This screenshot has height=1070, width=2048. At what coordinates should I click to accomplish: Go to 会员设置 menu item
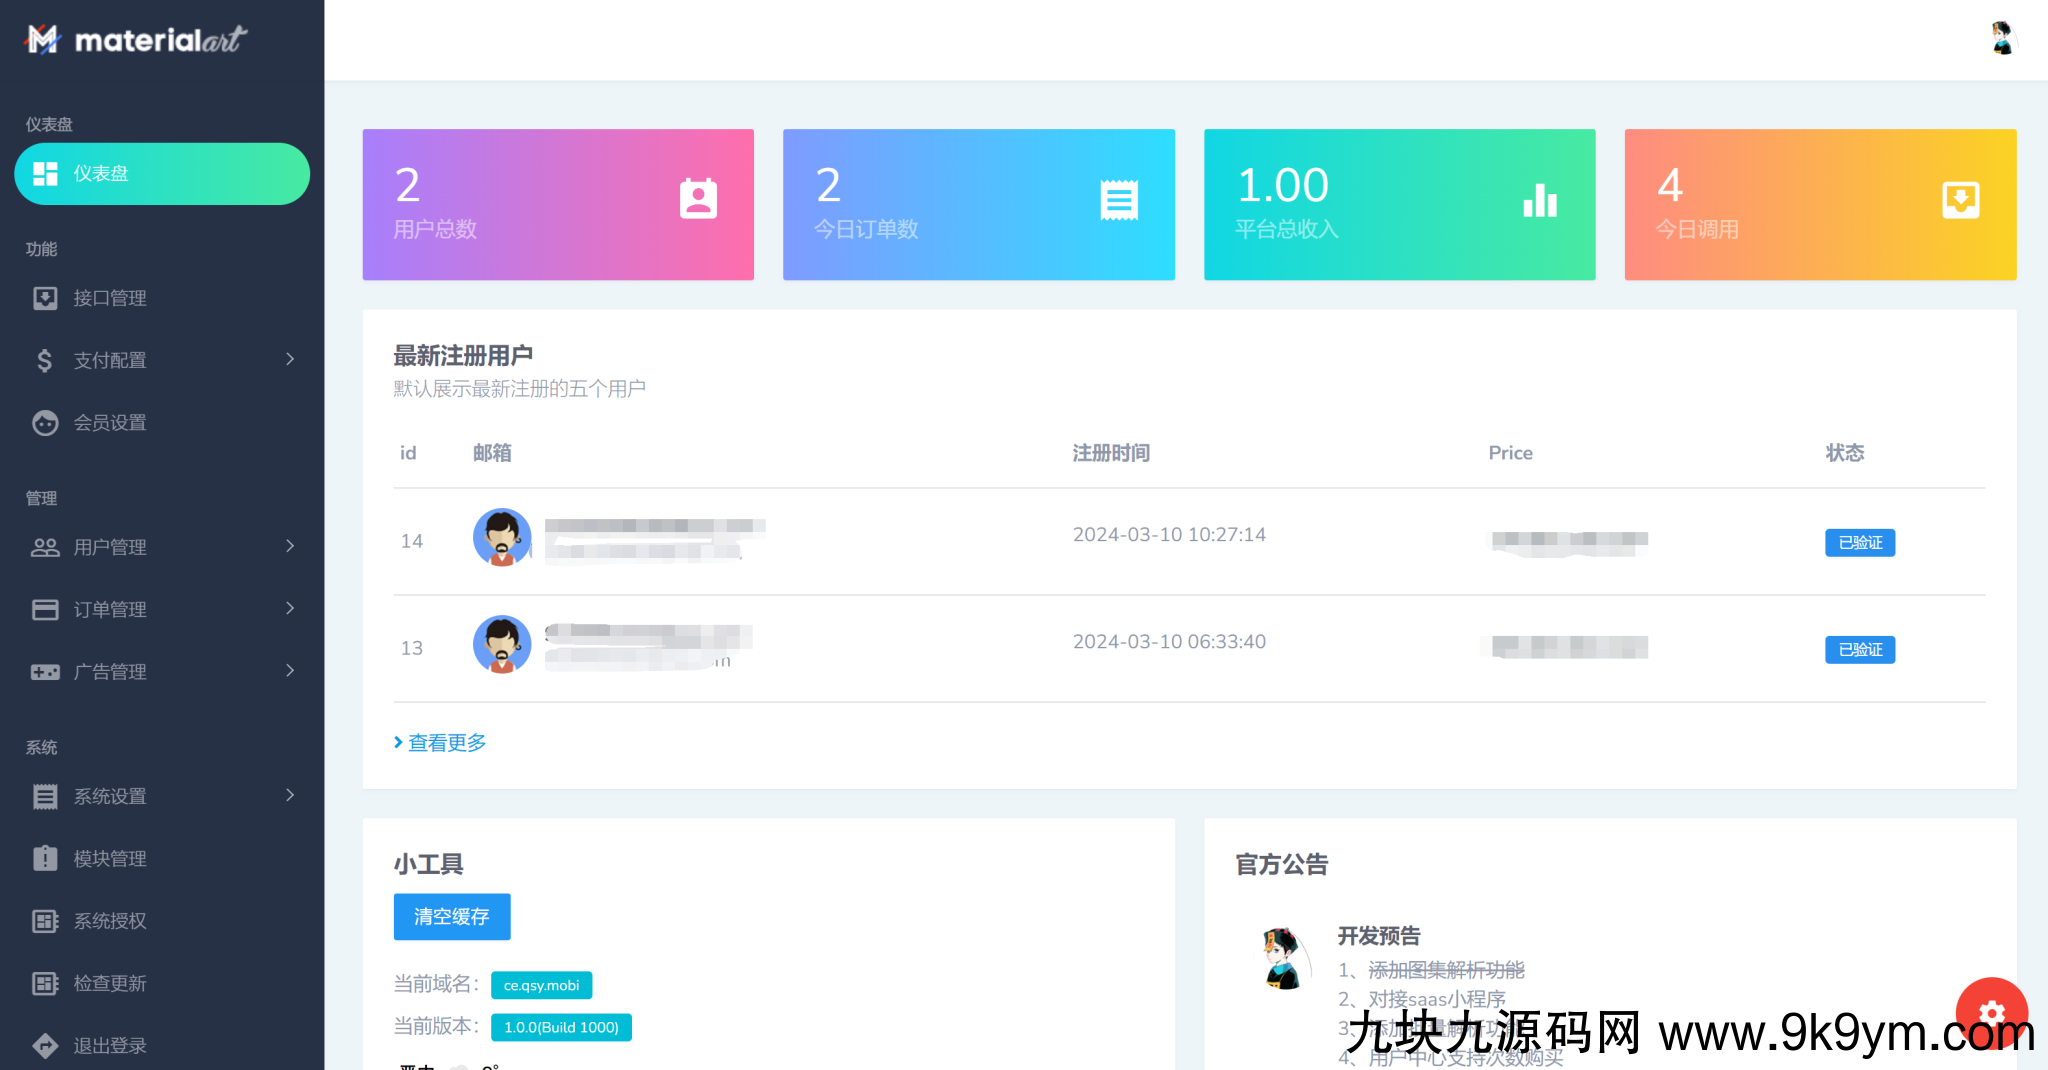click(110, 423)
